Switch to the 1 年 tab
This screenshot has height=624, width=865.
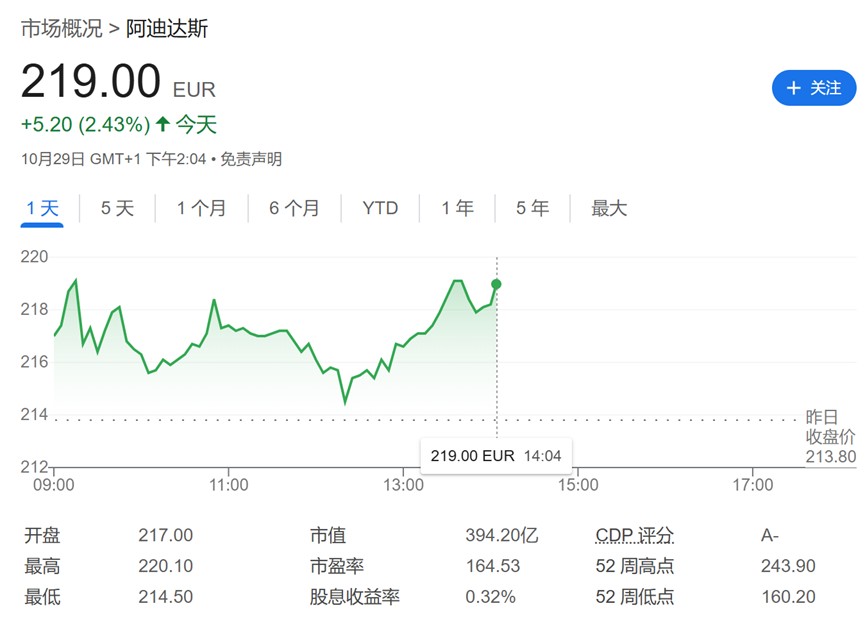click(458, 208)
